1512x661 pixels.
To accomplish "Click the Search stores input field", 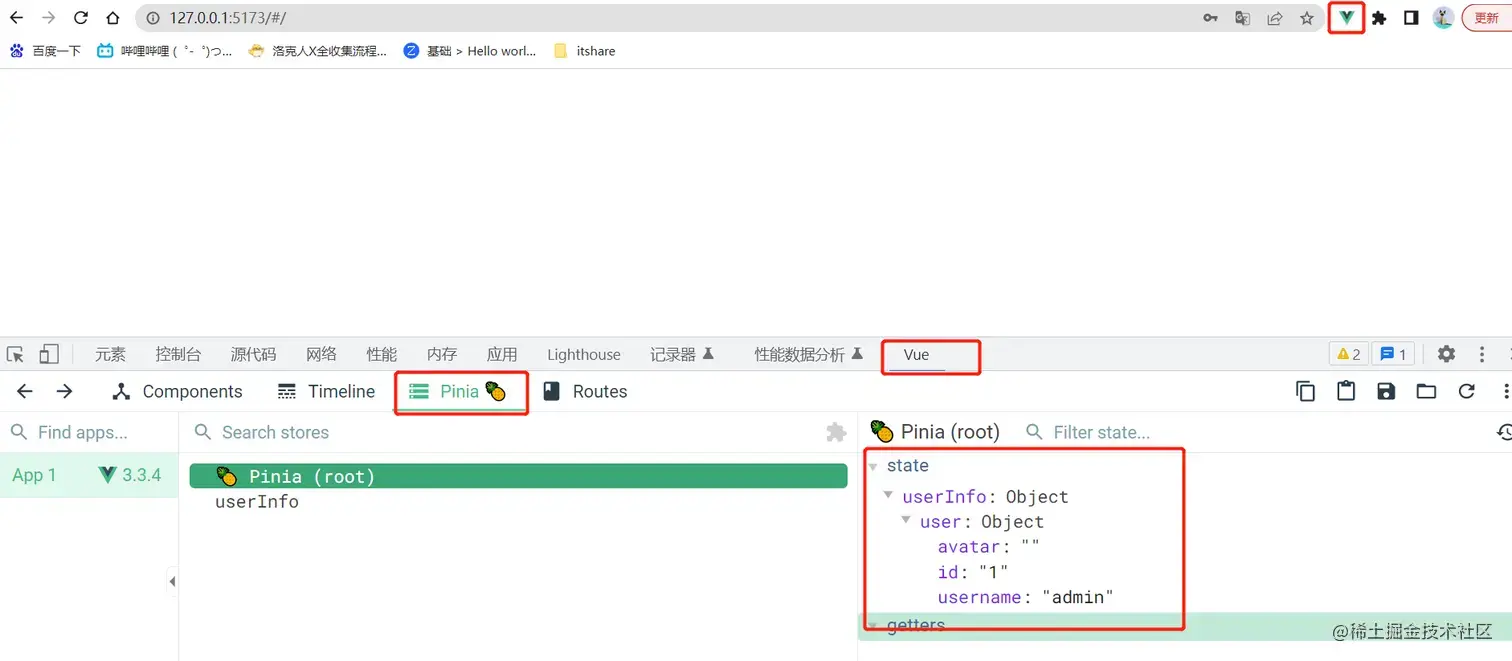I will point(505,432).
